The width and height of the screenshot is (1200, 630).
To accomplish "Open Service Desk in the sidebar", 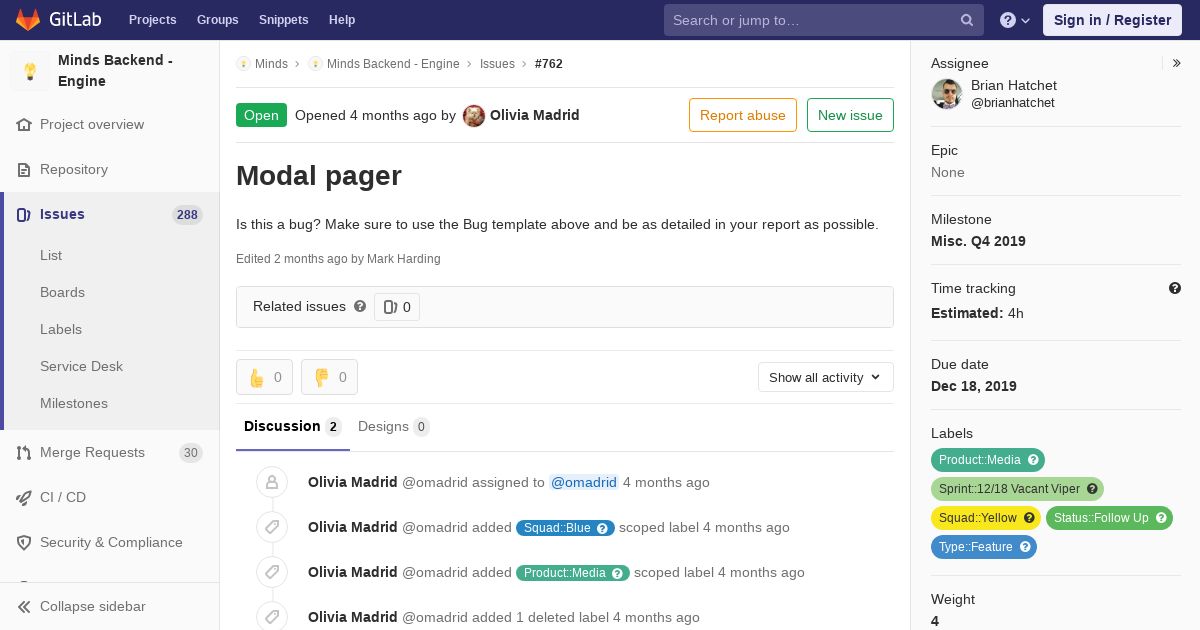I will coord(81,366).
